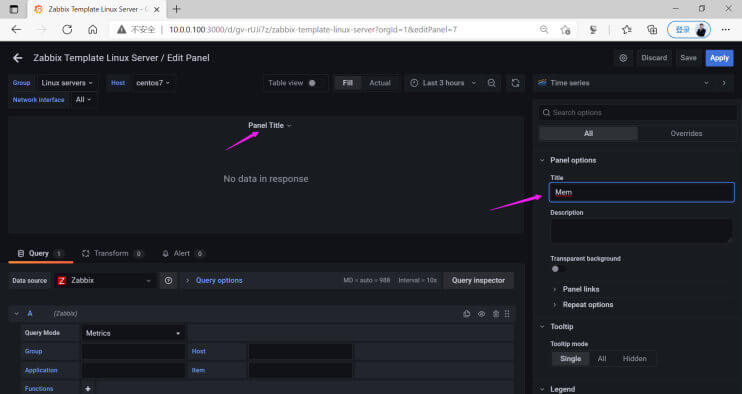This screenshot has height=394, width=742.
Task: Go to the browser home page
Action: coord(93,29)
